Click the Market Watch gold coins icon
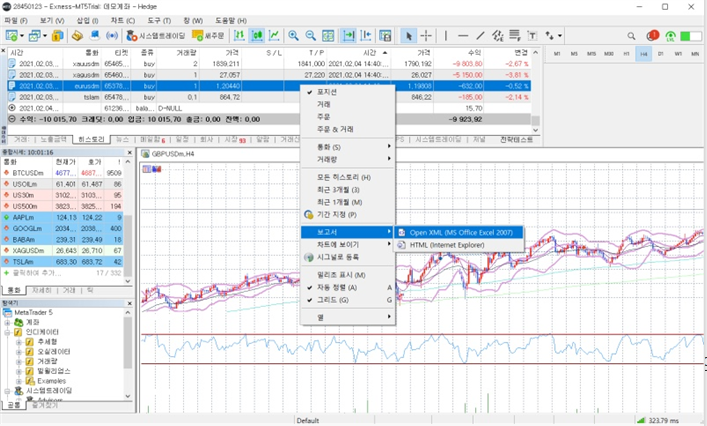Screen dimensions: 707x426 (x=57, y=36)
